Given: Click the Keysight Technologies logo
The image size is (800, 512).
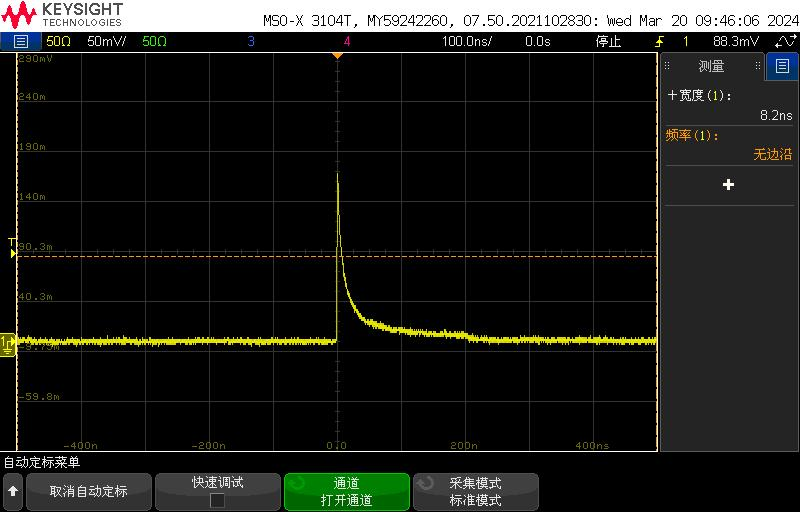Looking at the screenshot, I should pos(62,15).
